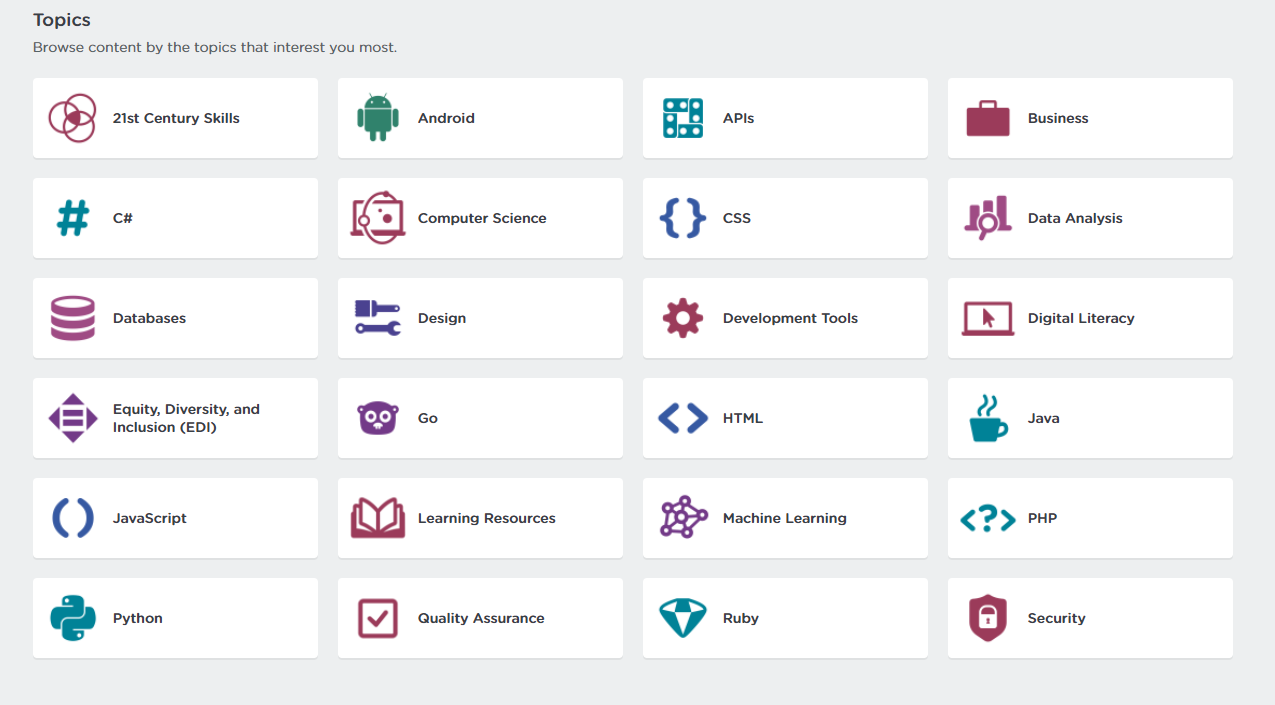
Task: Click the Android robot icon
Action: pos(377,118)
